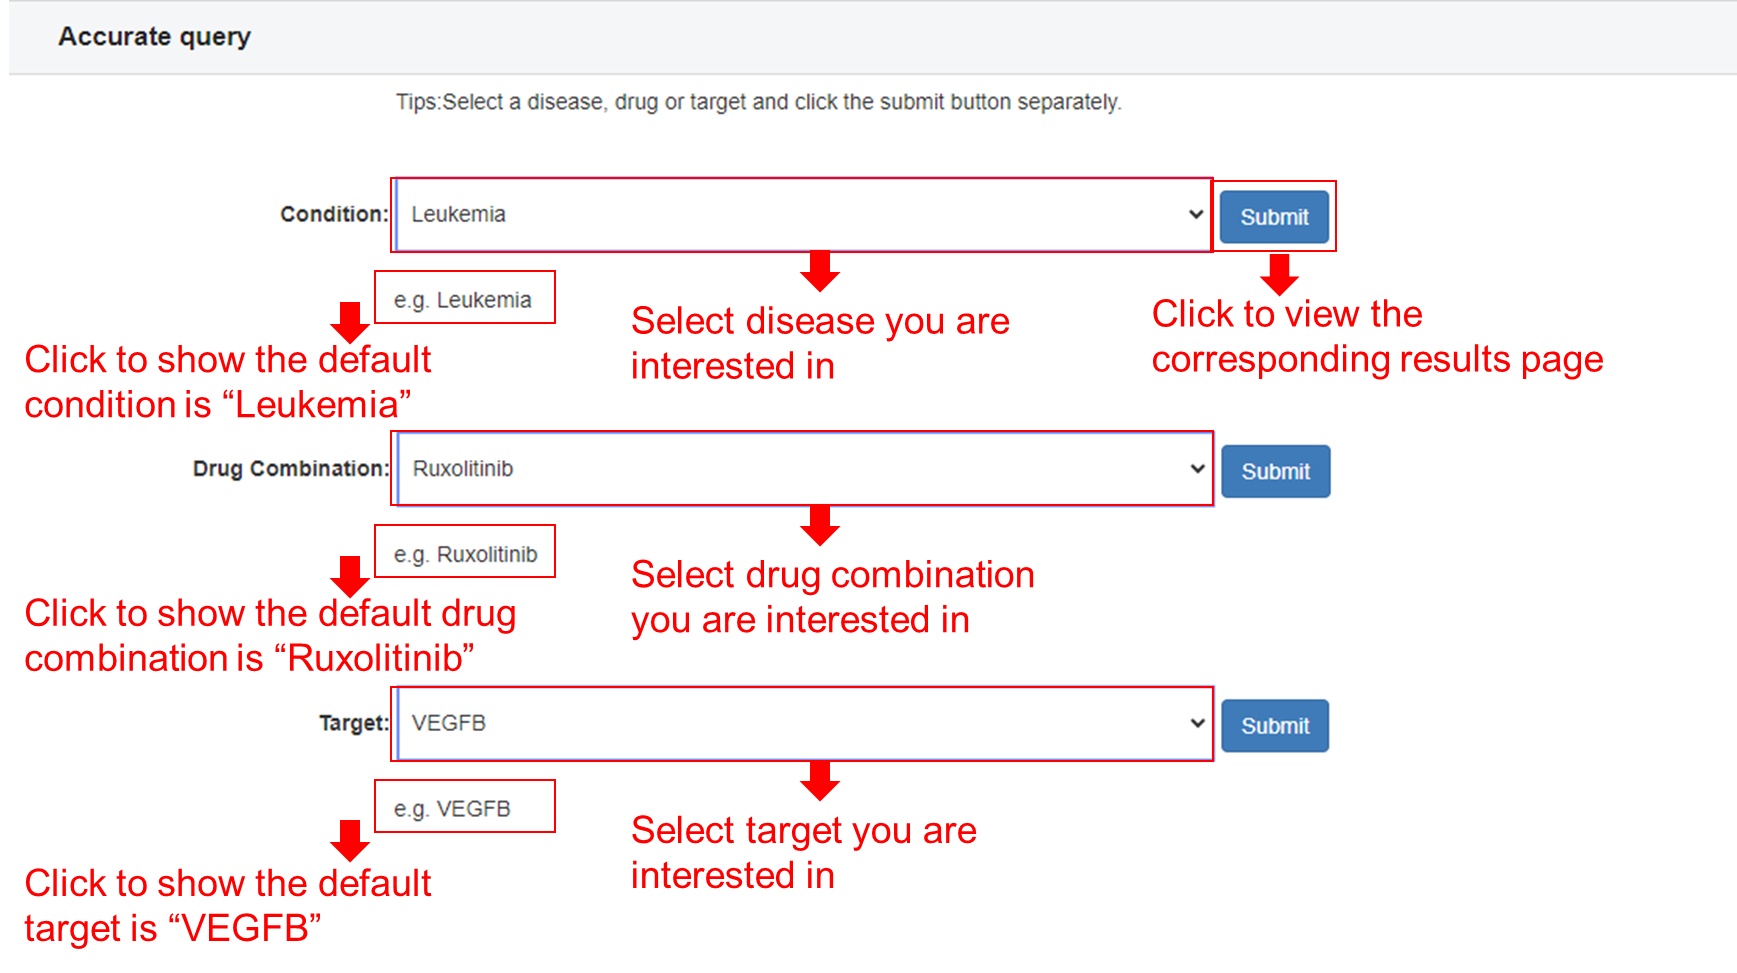Open the Condition dropdown showing Leukemia
Viewport: 1737px width, 973px height.
click(803, 215)
